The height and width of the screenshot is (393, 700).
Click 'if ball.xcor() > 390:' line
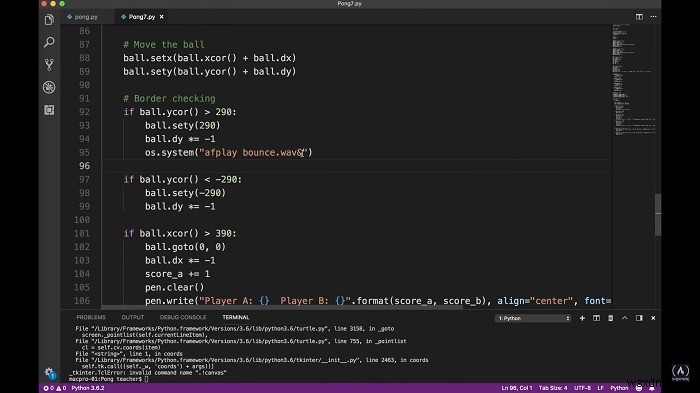click(180, 234)
